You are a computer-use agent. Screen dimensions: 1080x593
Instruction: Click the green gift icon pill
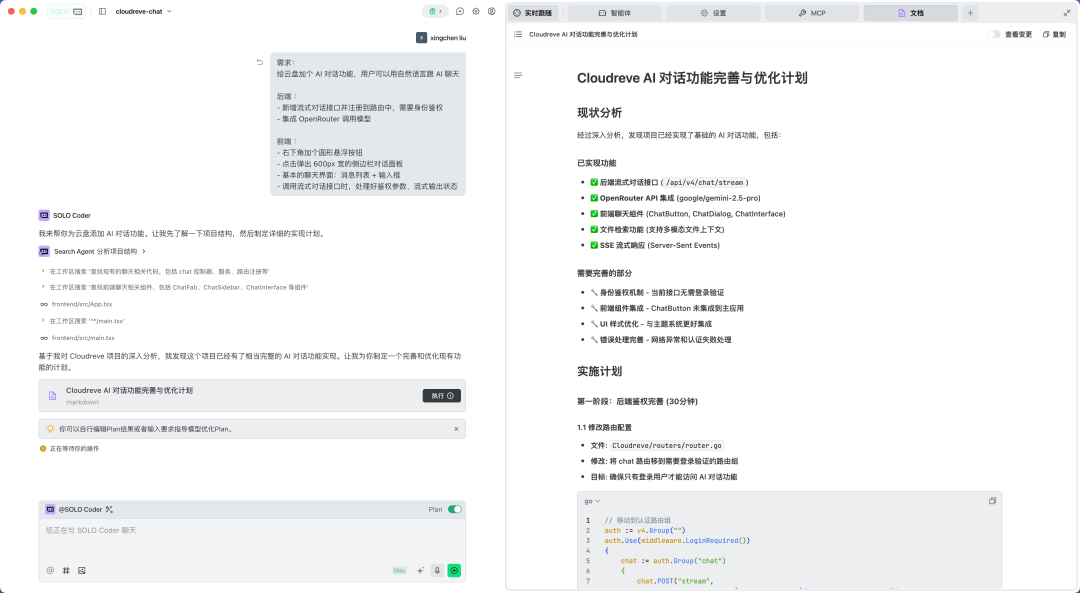pyautogui.click(x=435, y=12)
